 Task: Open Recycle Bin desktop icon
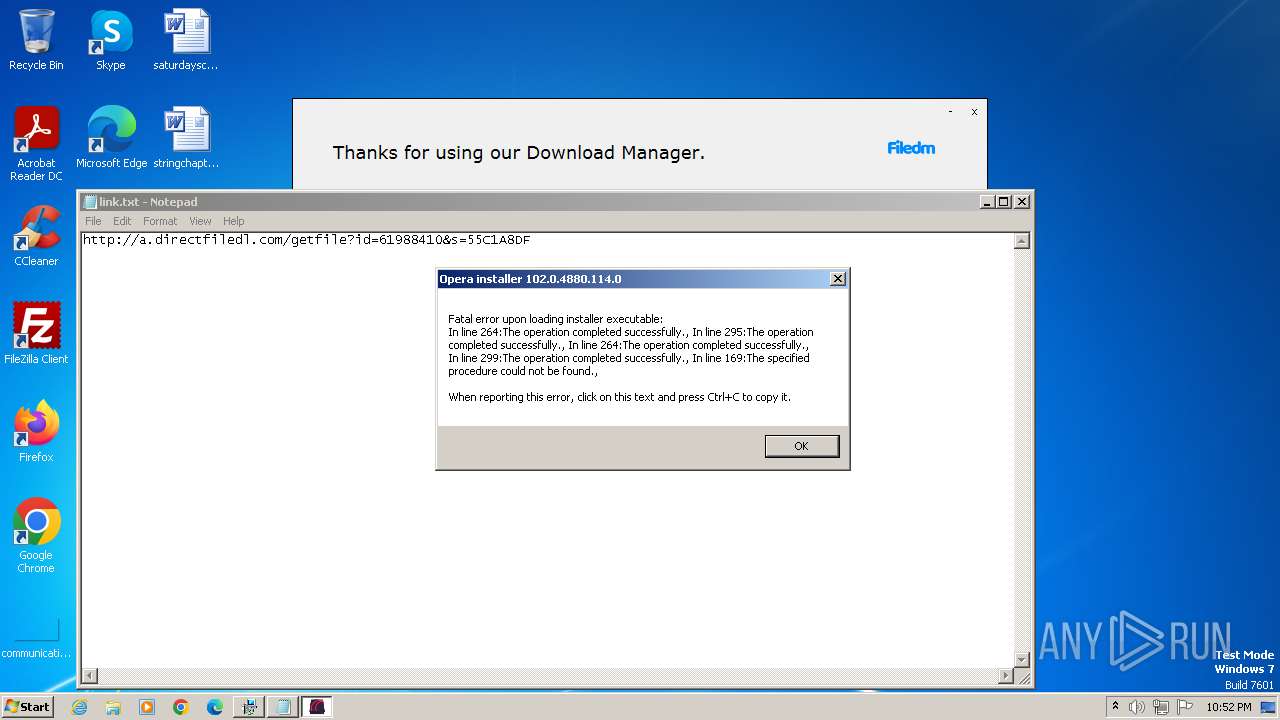tap(36, 40)
